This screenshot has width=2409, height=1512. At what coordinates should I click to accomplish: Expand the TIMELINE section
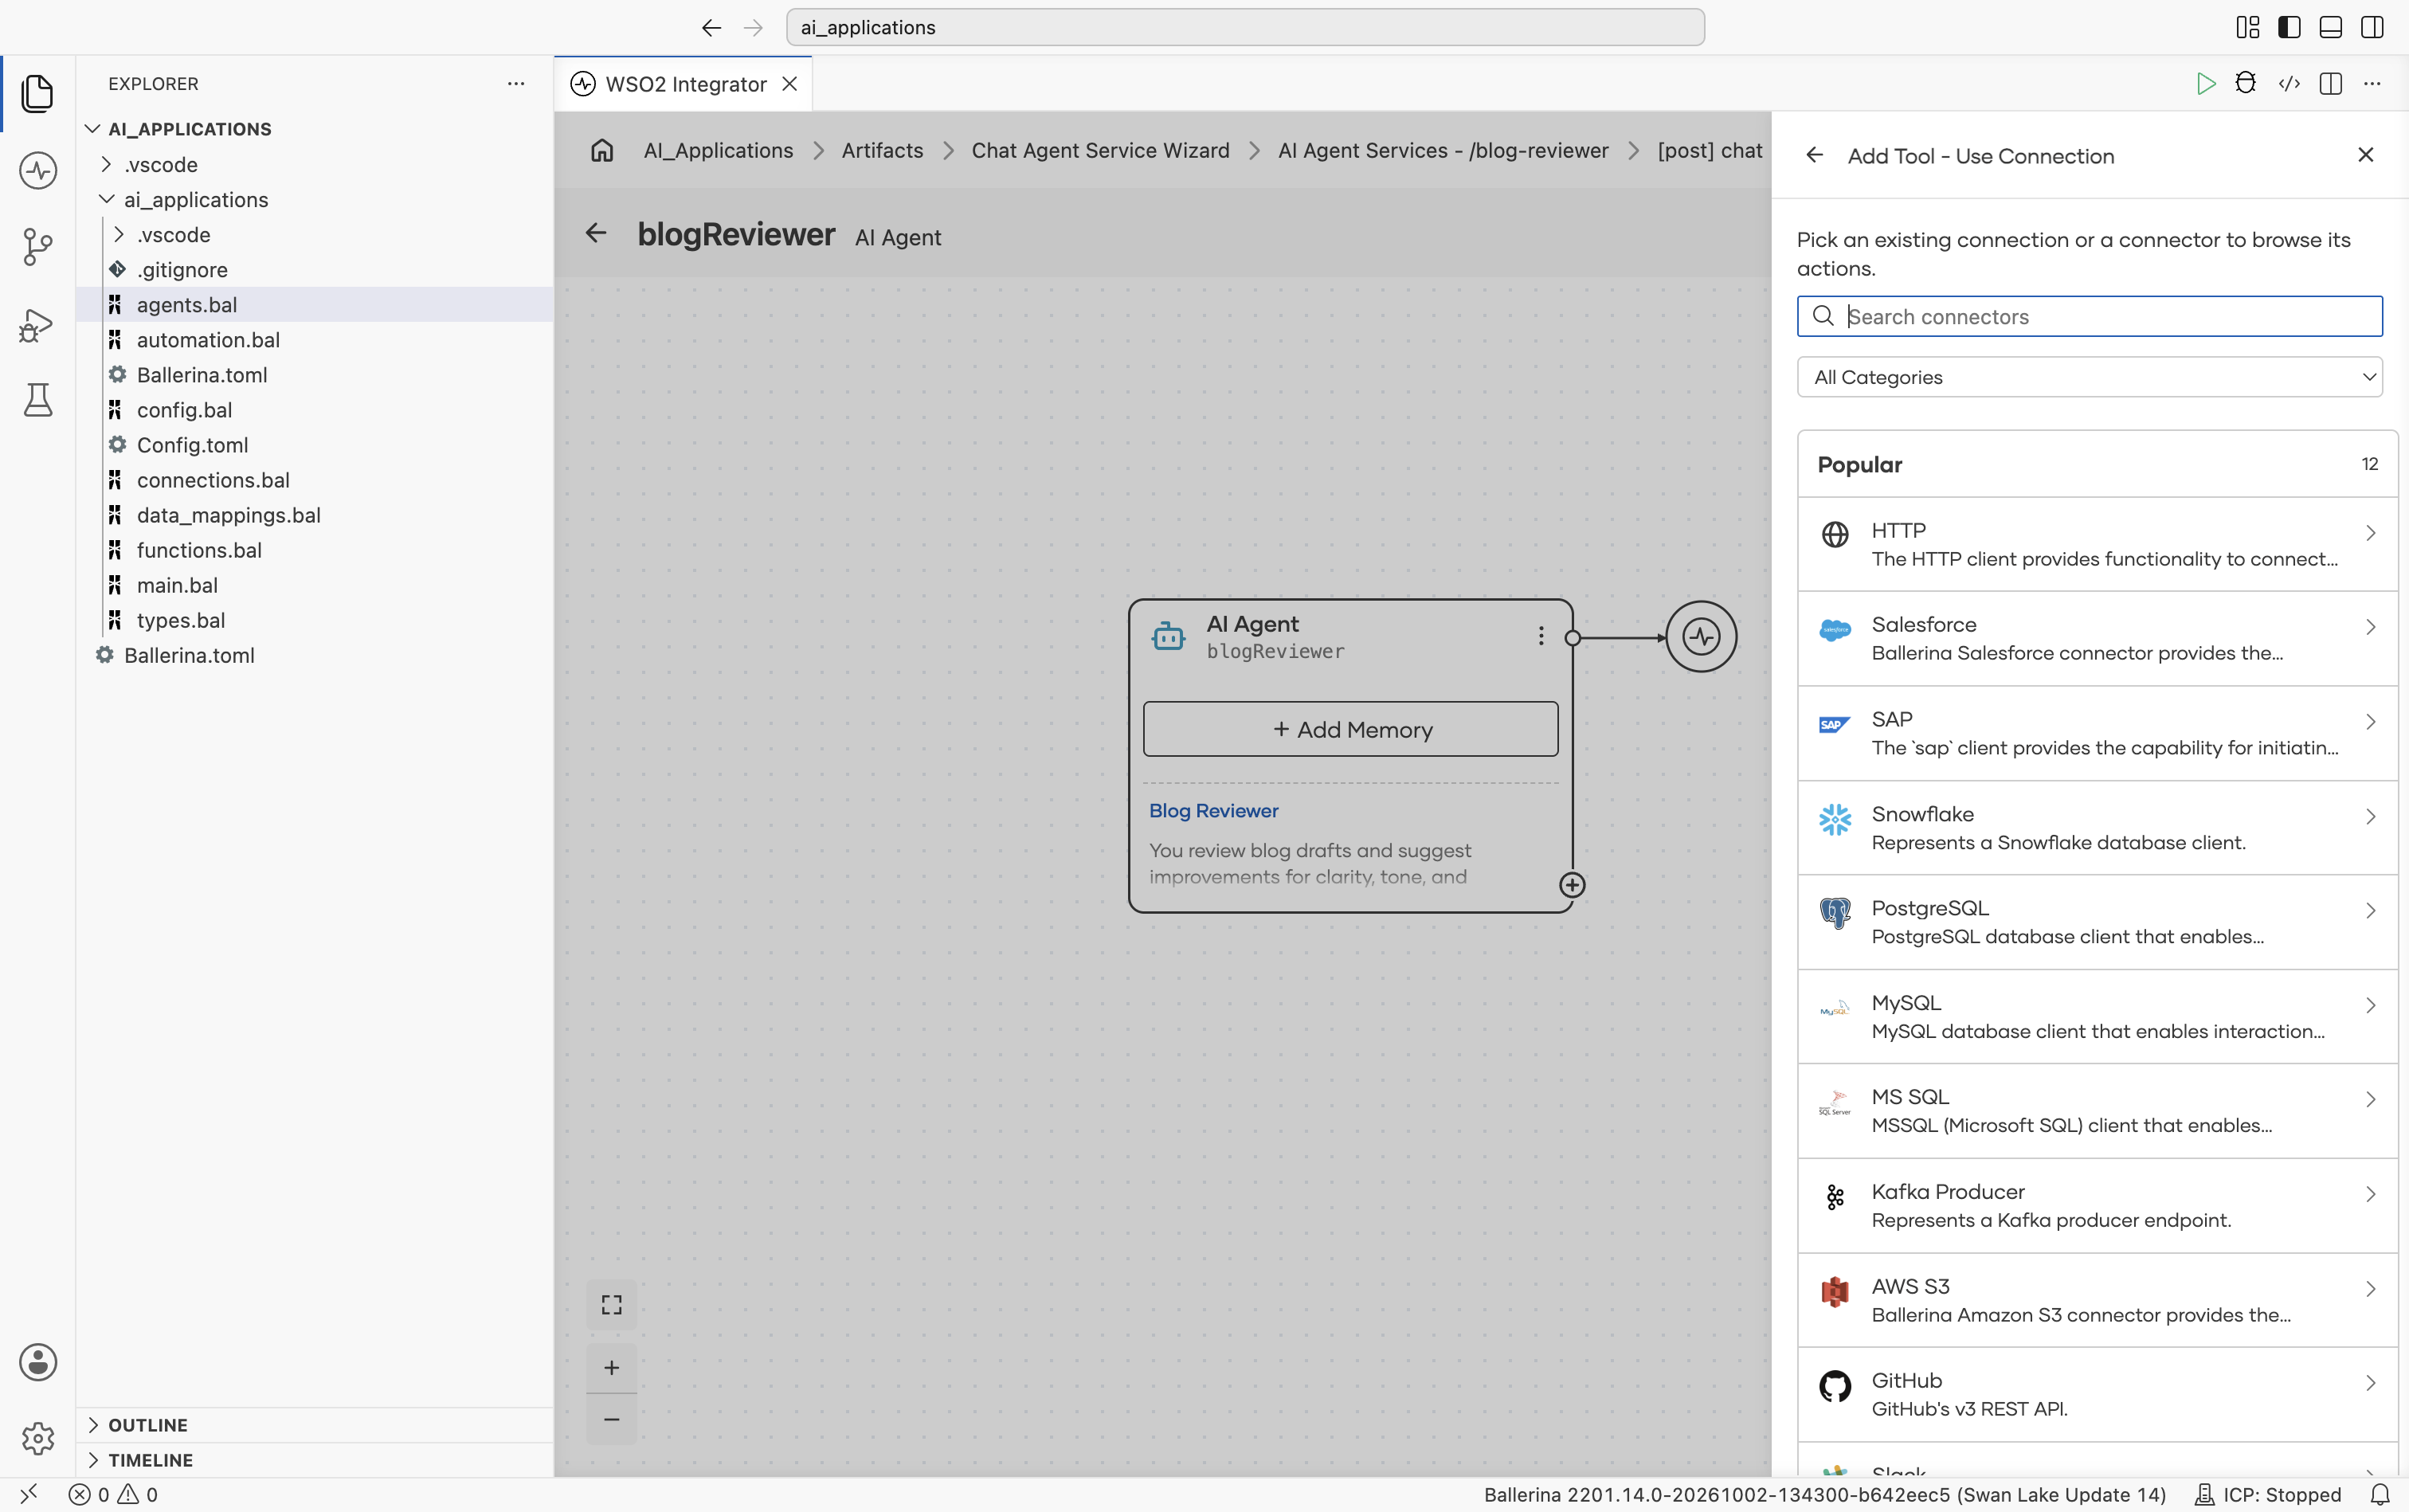pos(150,1460)
